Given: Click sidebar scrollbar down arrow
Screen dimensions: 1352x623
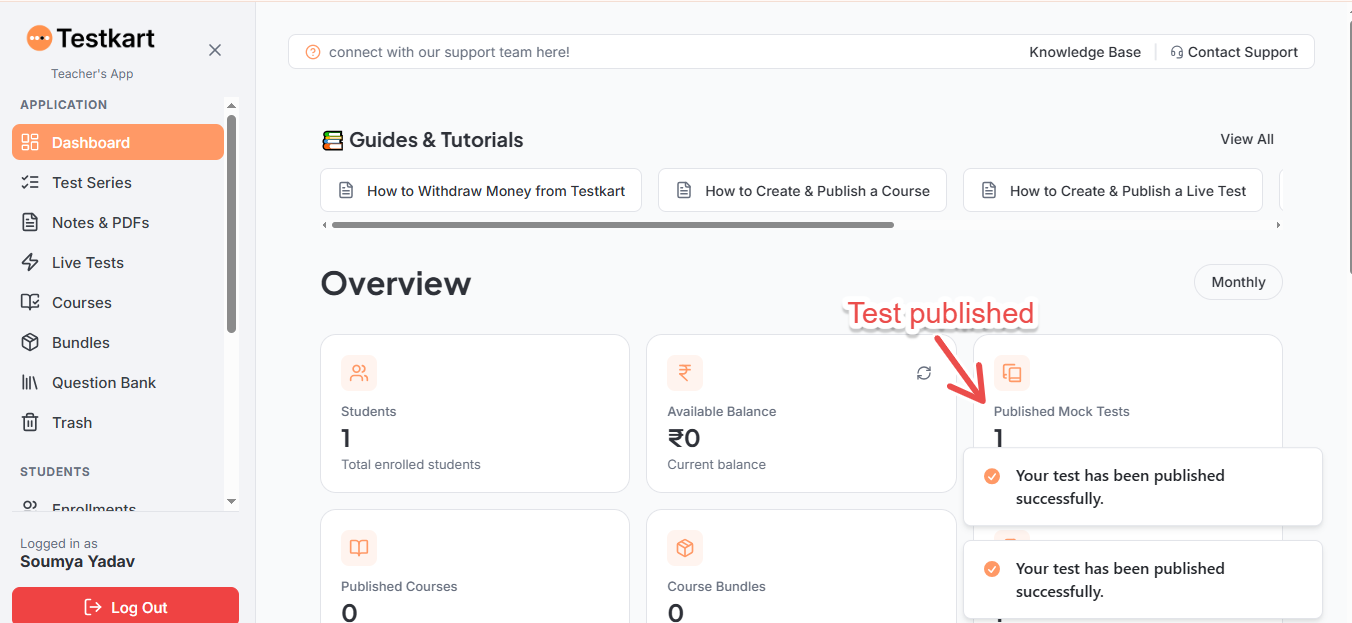Looking at the screenshot, I should (231, 501).
